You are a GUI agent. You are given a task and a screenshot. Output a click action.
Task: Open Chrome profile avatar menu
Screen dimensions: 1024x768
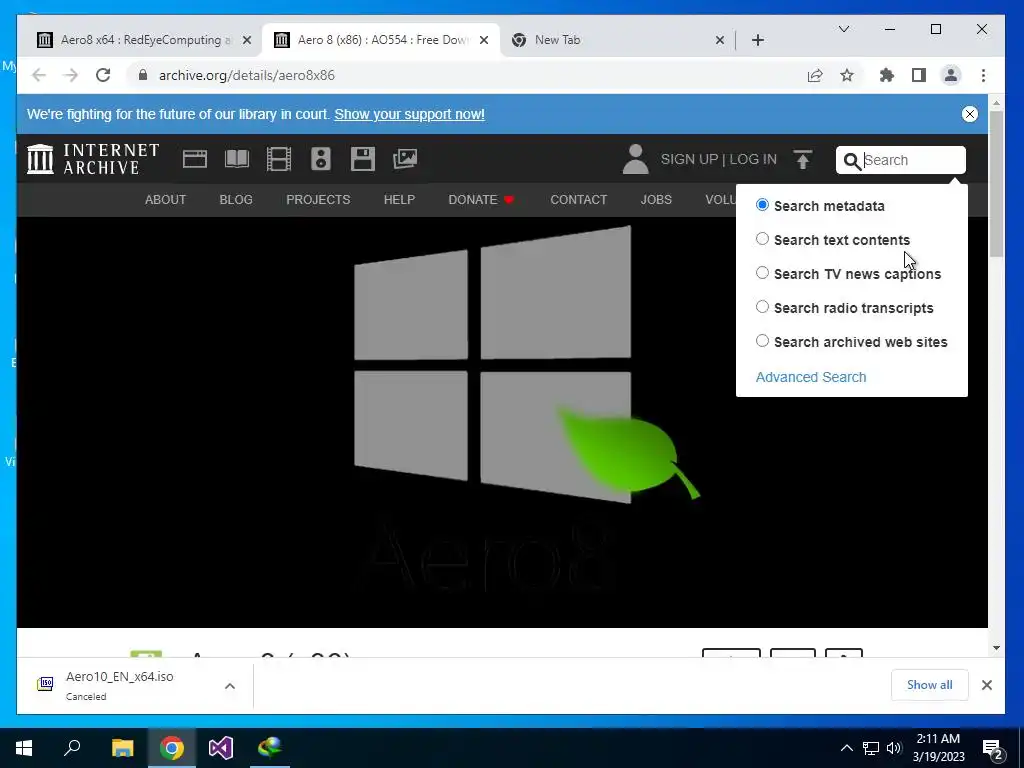[x=951, y=75]
